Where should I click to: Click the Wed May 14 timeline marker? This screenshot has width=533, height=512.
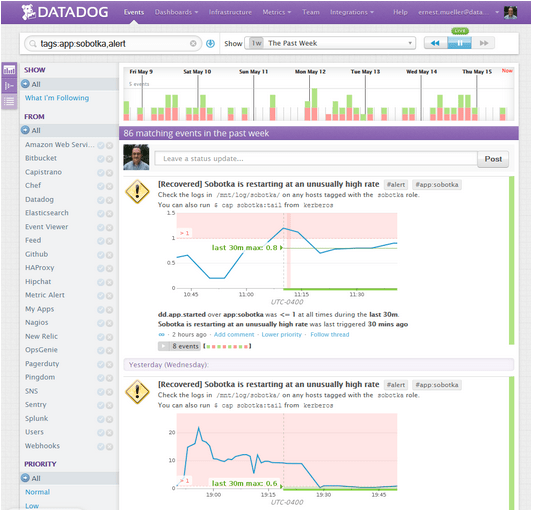pyautogui.click(x=421, y=72)
